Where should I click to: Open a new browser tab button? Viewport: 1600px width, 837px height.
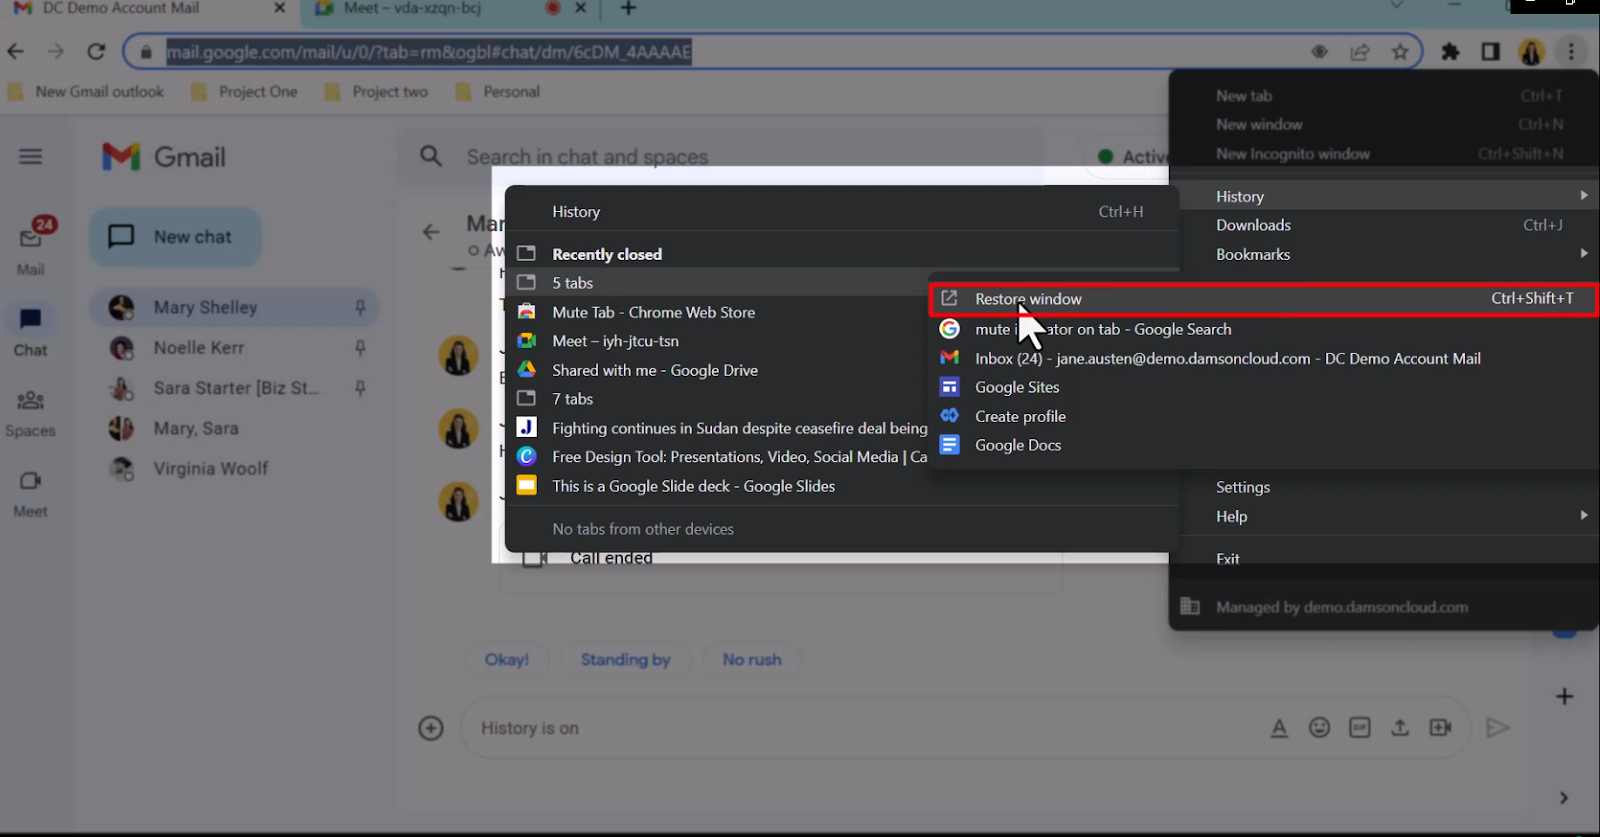[628, 9]
